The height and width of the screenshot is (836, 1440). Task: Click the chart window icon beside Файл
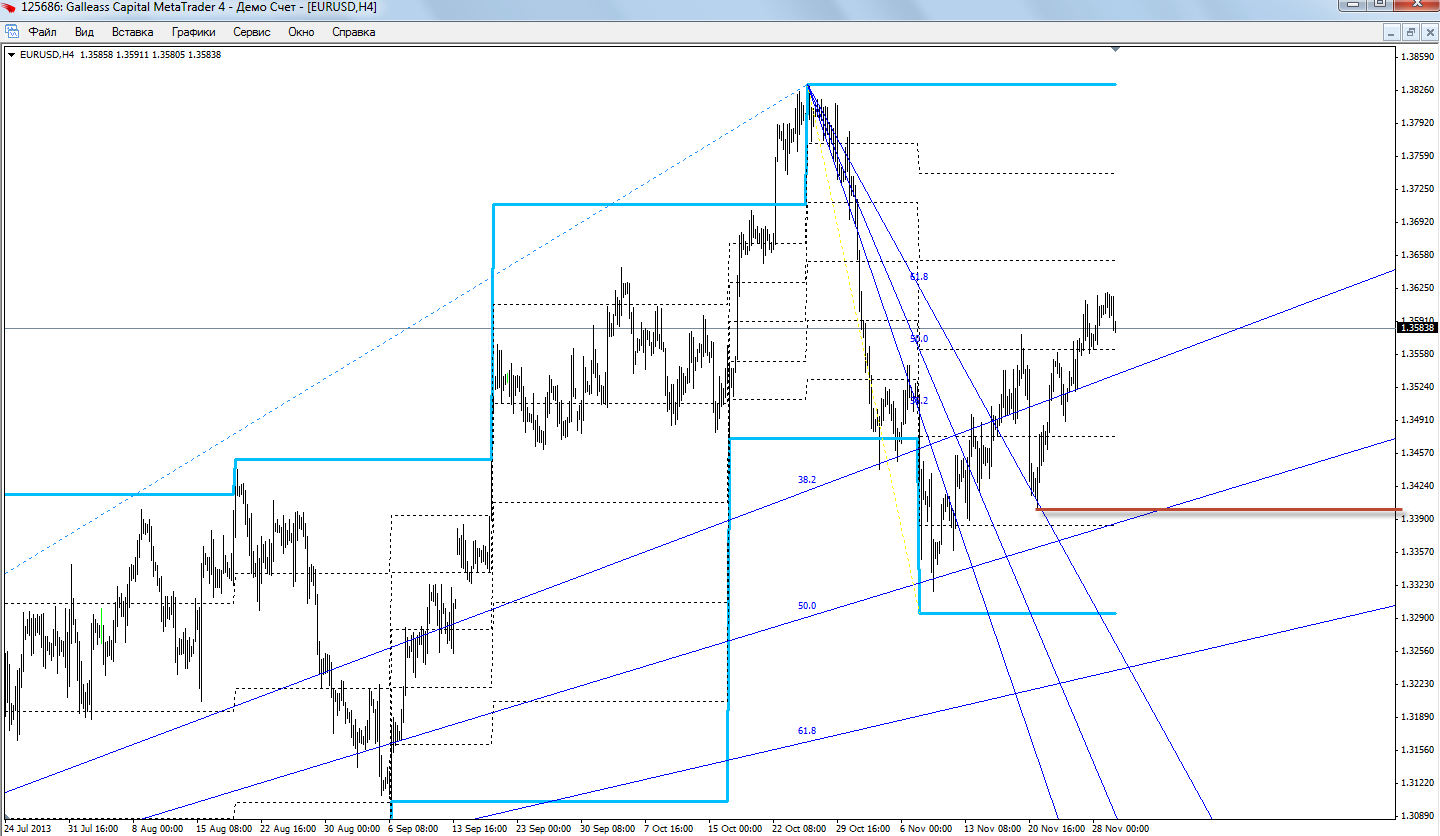click(12, 32)
